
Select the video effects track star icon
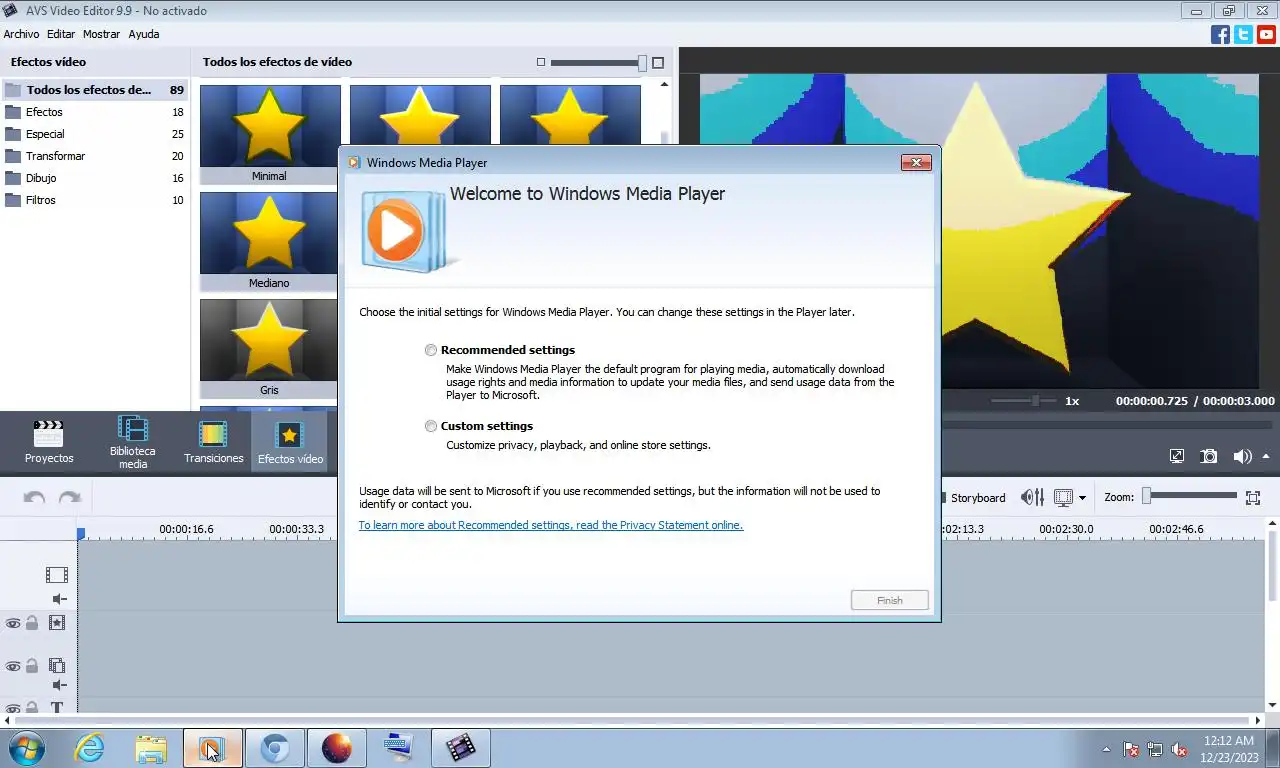(x=57, y=622)
